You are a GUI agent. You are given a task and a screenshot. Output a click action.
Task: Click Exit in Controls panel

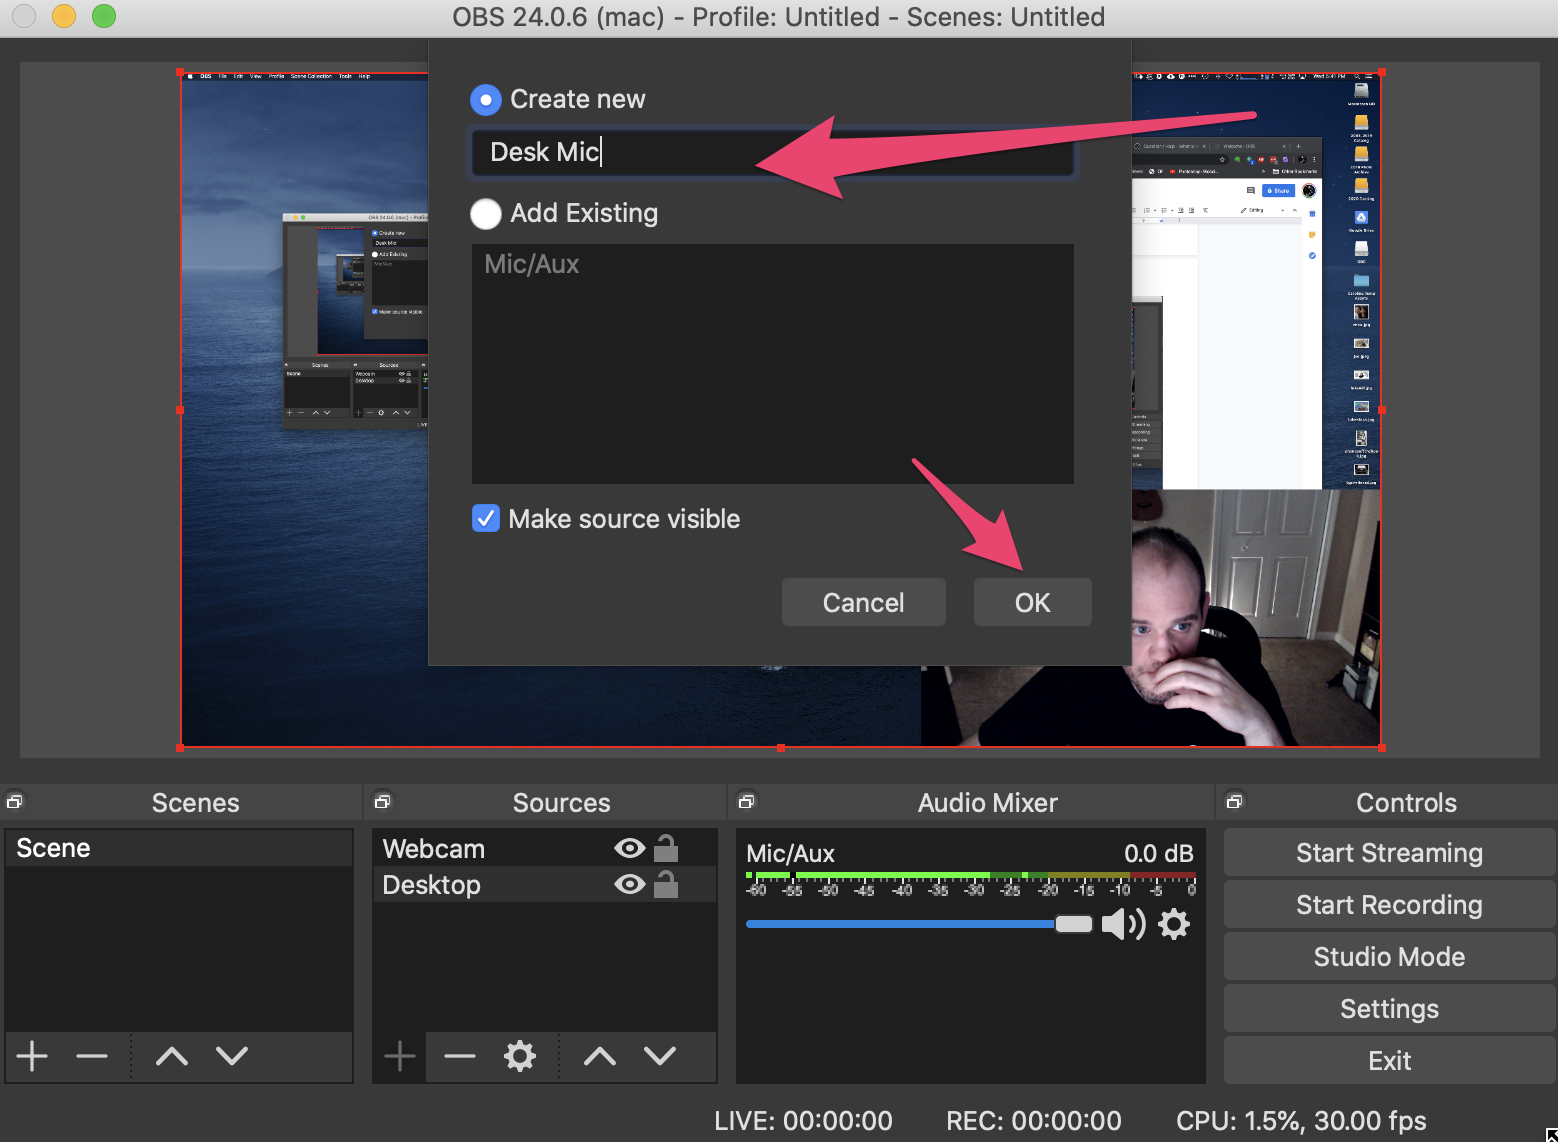pyautogui.click(x=1390, y=1061)
